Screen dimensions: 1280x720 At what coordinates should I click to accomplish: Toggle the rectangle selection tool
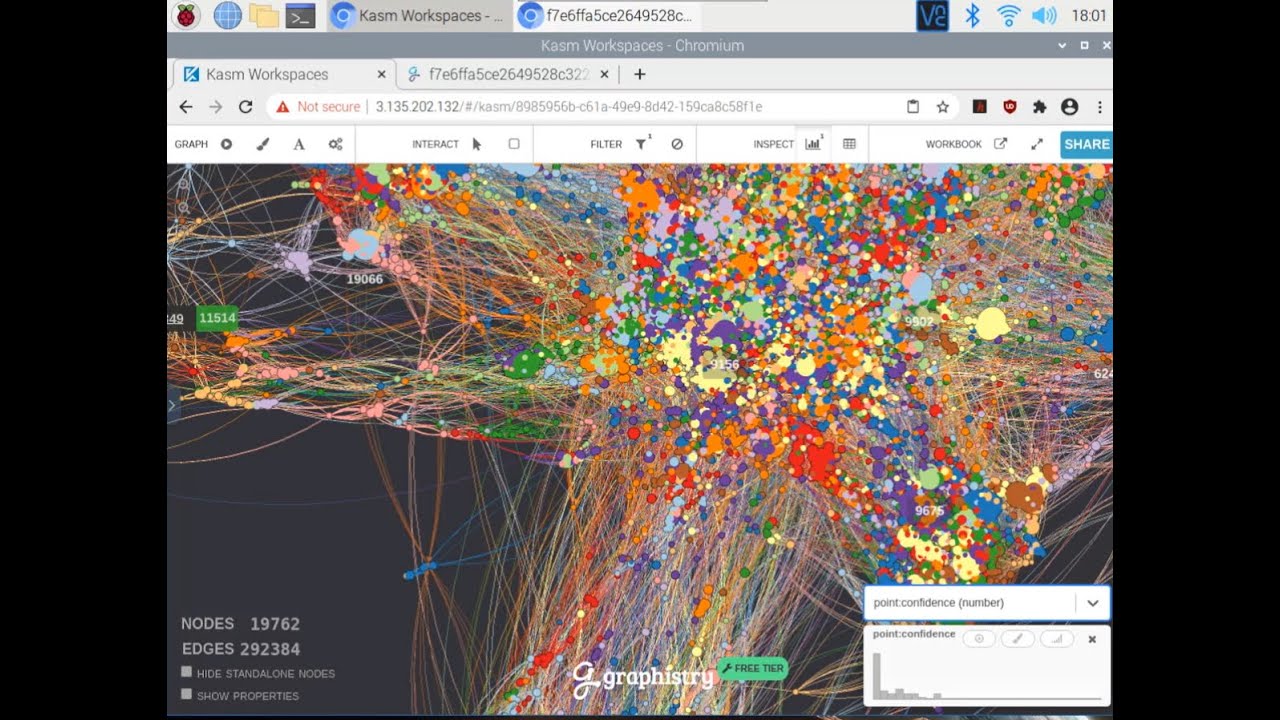click(x=514, y=144)
